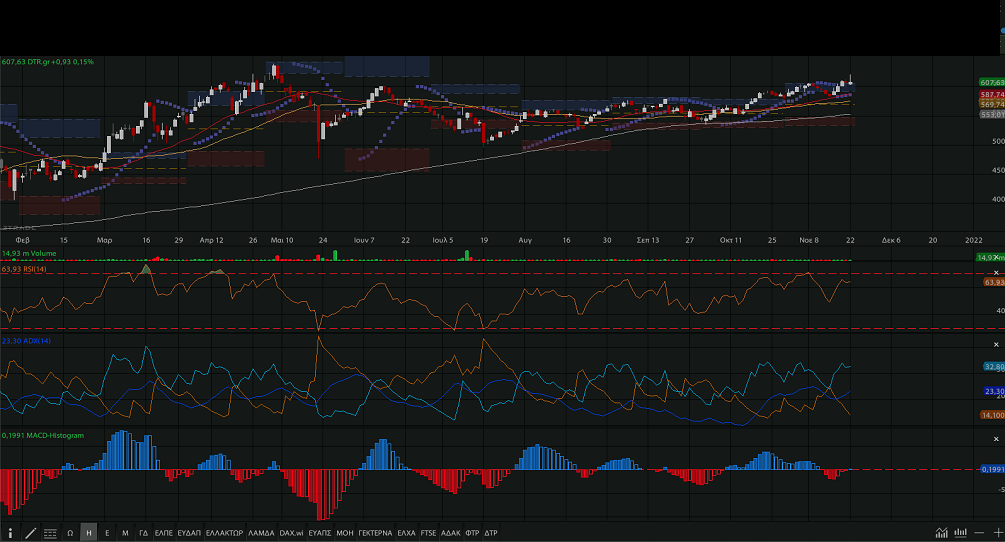Viewport: 1005px width, 542px height.
Task: Click the info icon in bottom toolbar
Action: click(x=11, y=533)
